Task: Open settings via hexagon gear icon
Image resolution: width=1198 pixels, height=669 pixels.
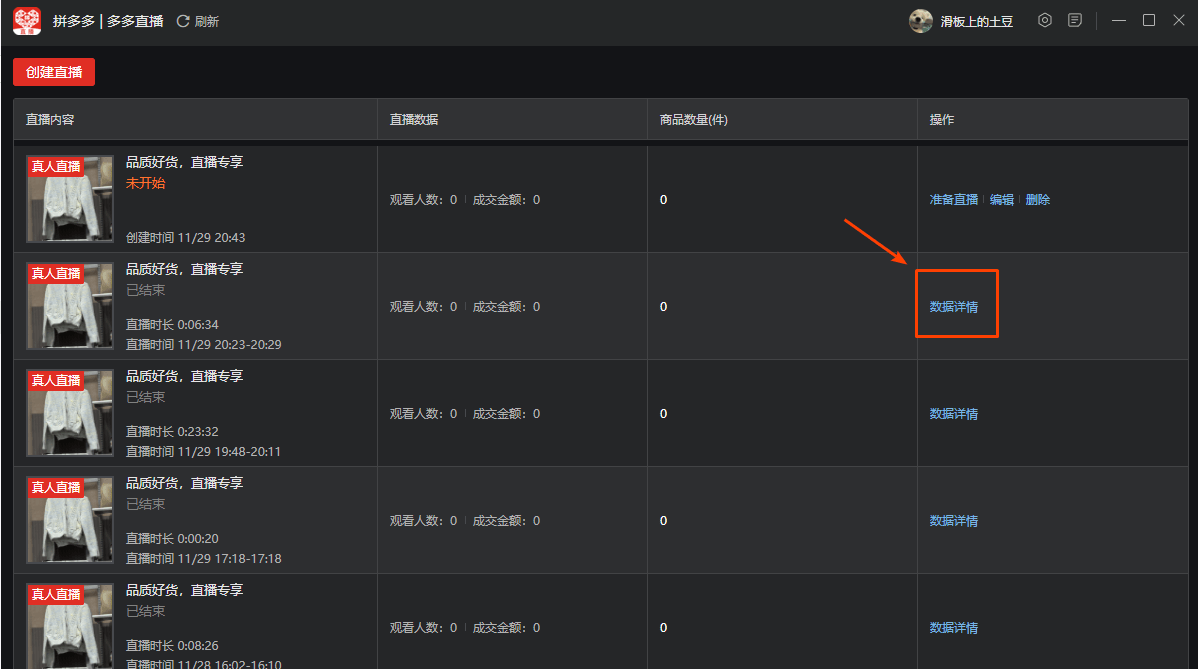Action: (x=1045, y=20)
